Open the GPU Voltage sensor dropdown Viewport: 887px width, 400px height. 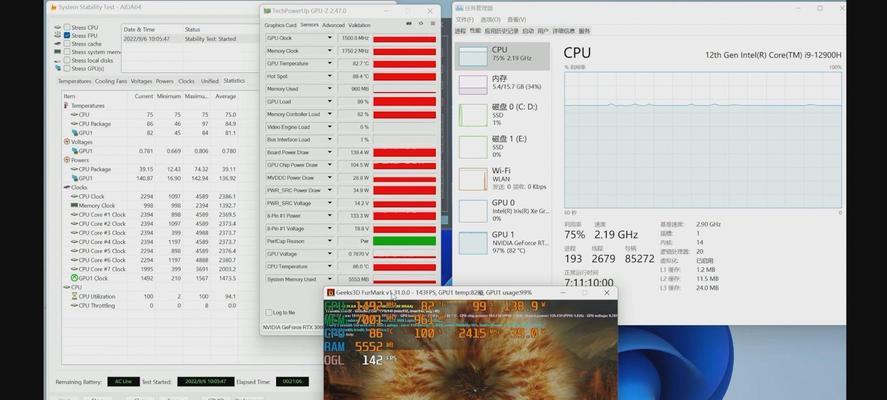tap(330, 254)
